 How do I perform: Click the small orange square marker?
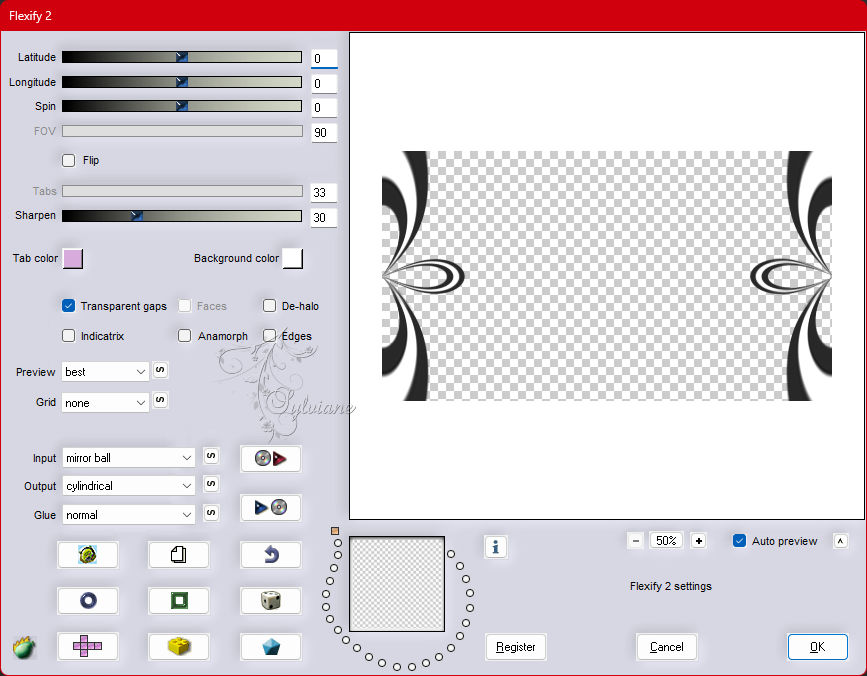(335, 531)
